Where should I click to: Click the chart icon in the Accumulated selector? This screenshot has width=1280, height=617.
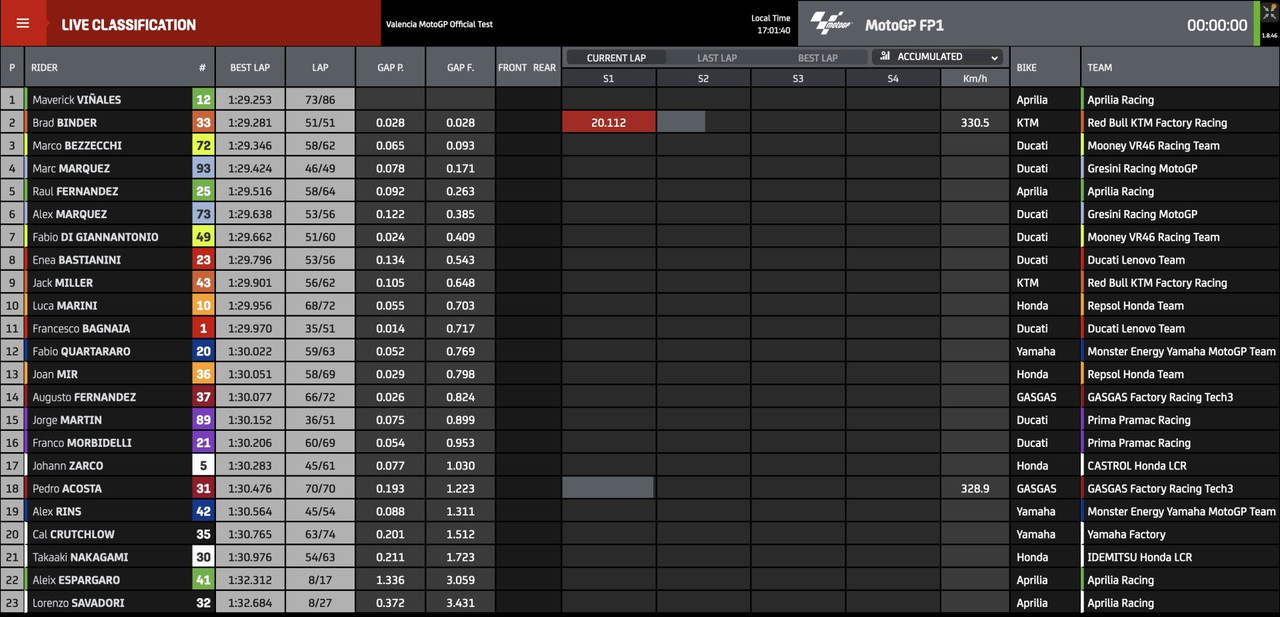click(x=885, y=57)
